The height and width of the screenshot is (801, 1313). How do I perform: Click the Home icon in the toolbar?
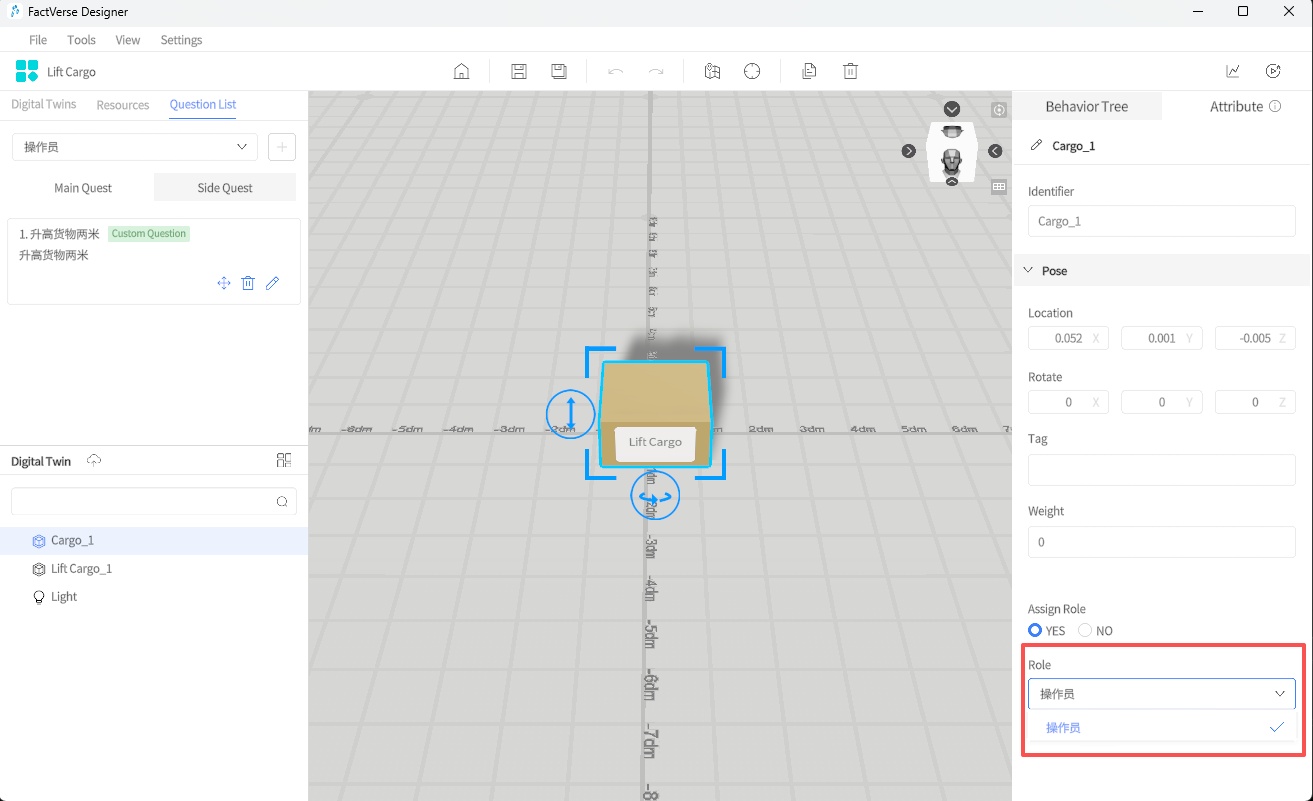[461, 71]
